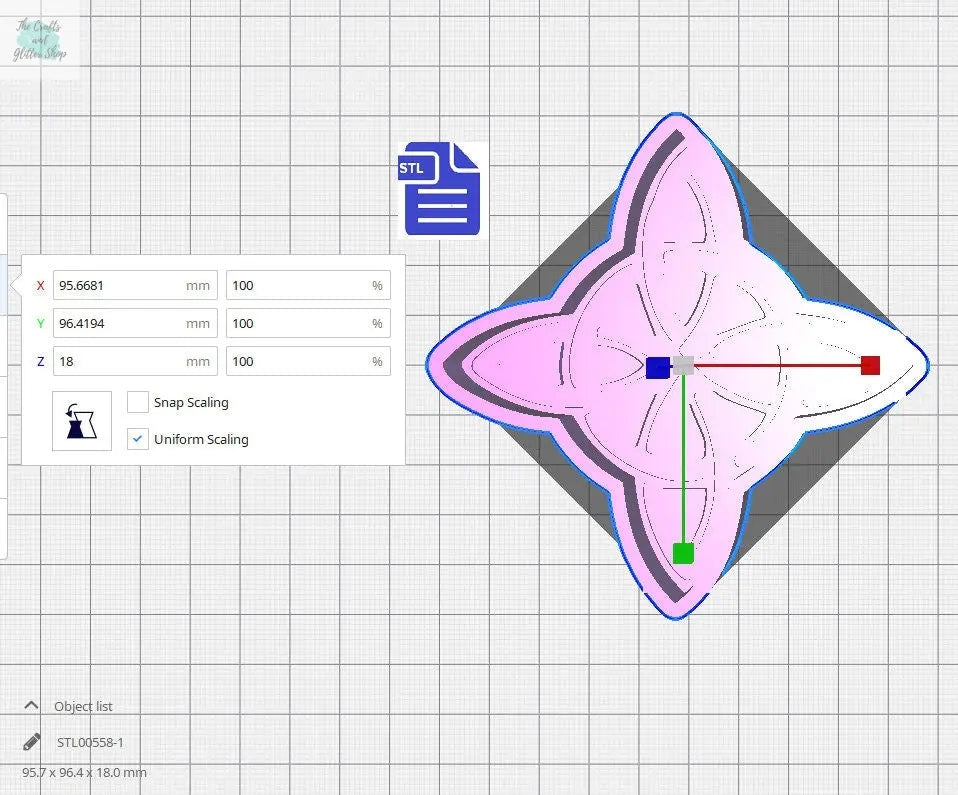Image resolution: width=958 pixels, height=795 pixels.
Task: Enable the Snap Scaling checkbox
Action: (x=138, y=402)
